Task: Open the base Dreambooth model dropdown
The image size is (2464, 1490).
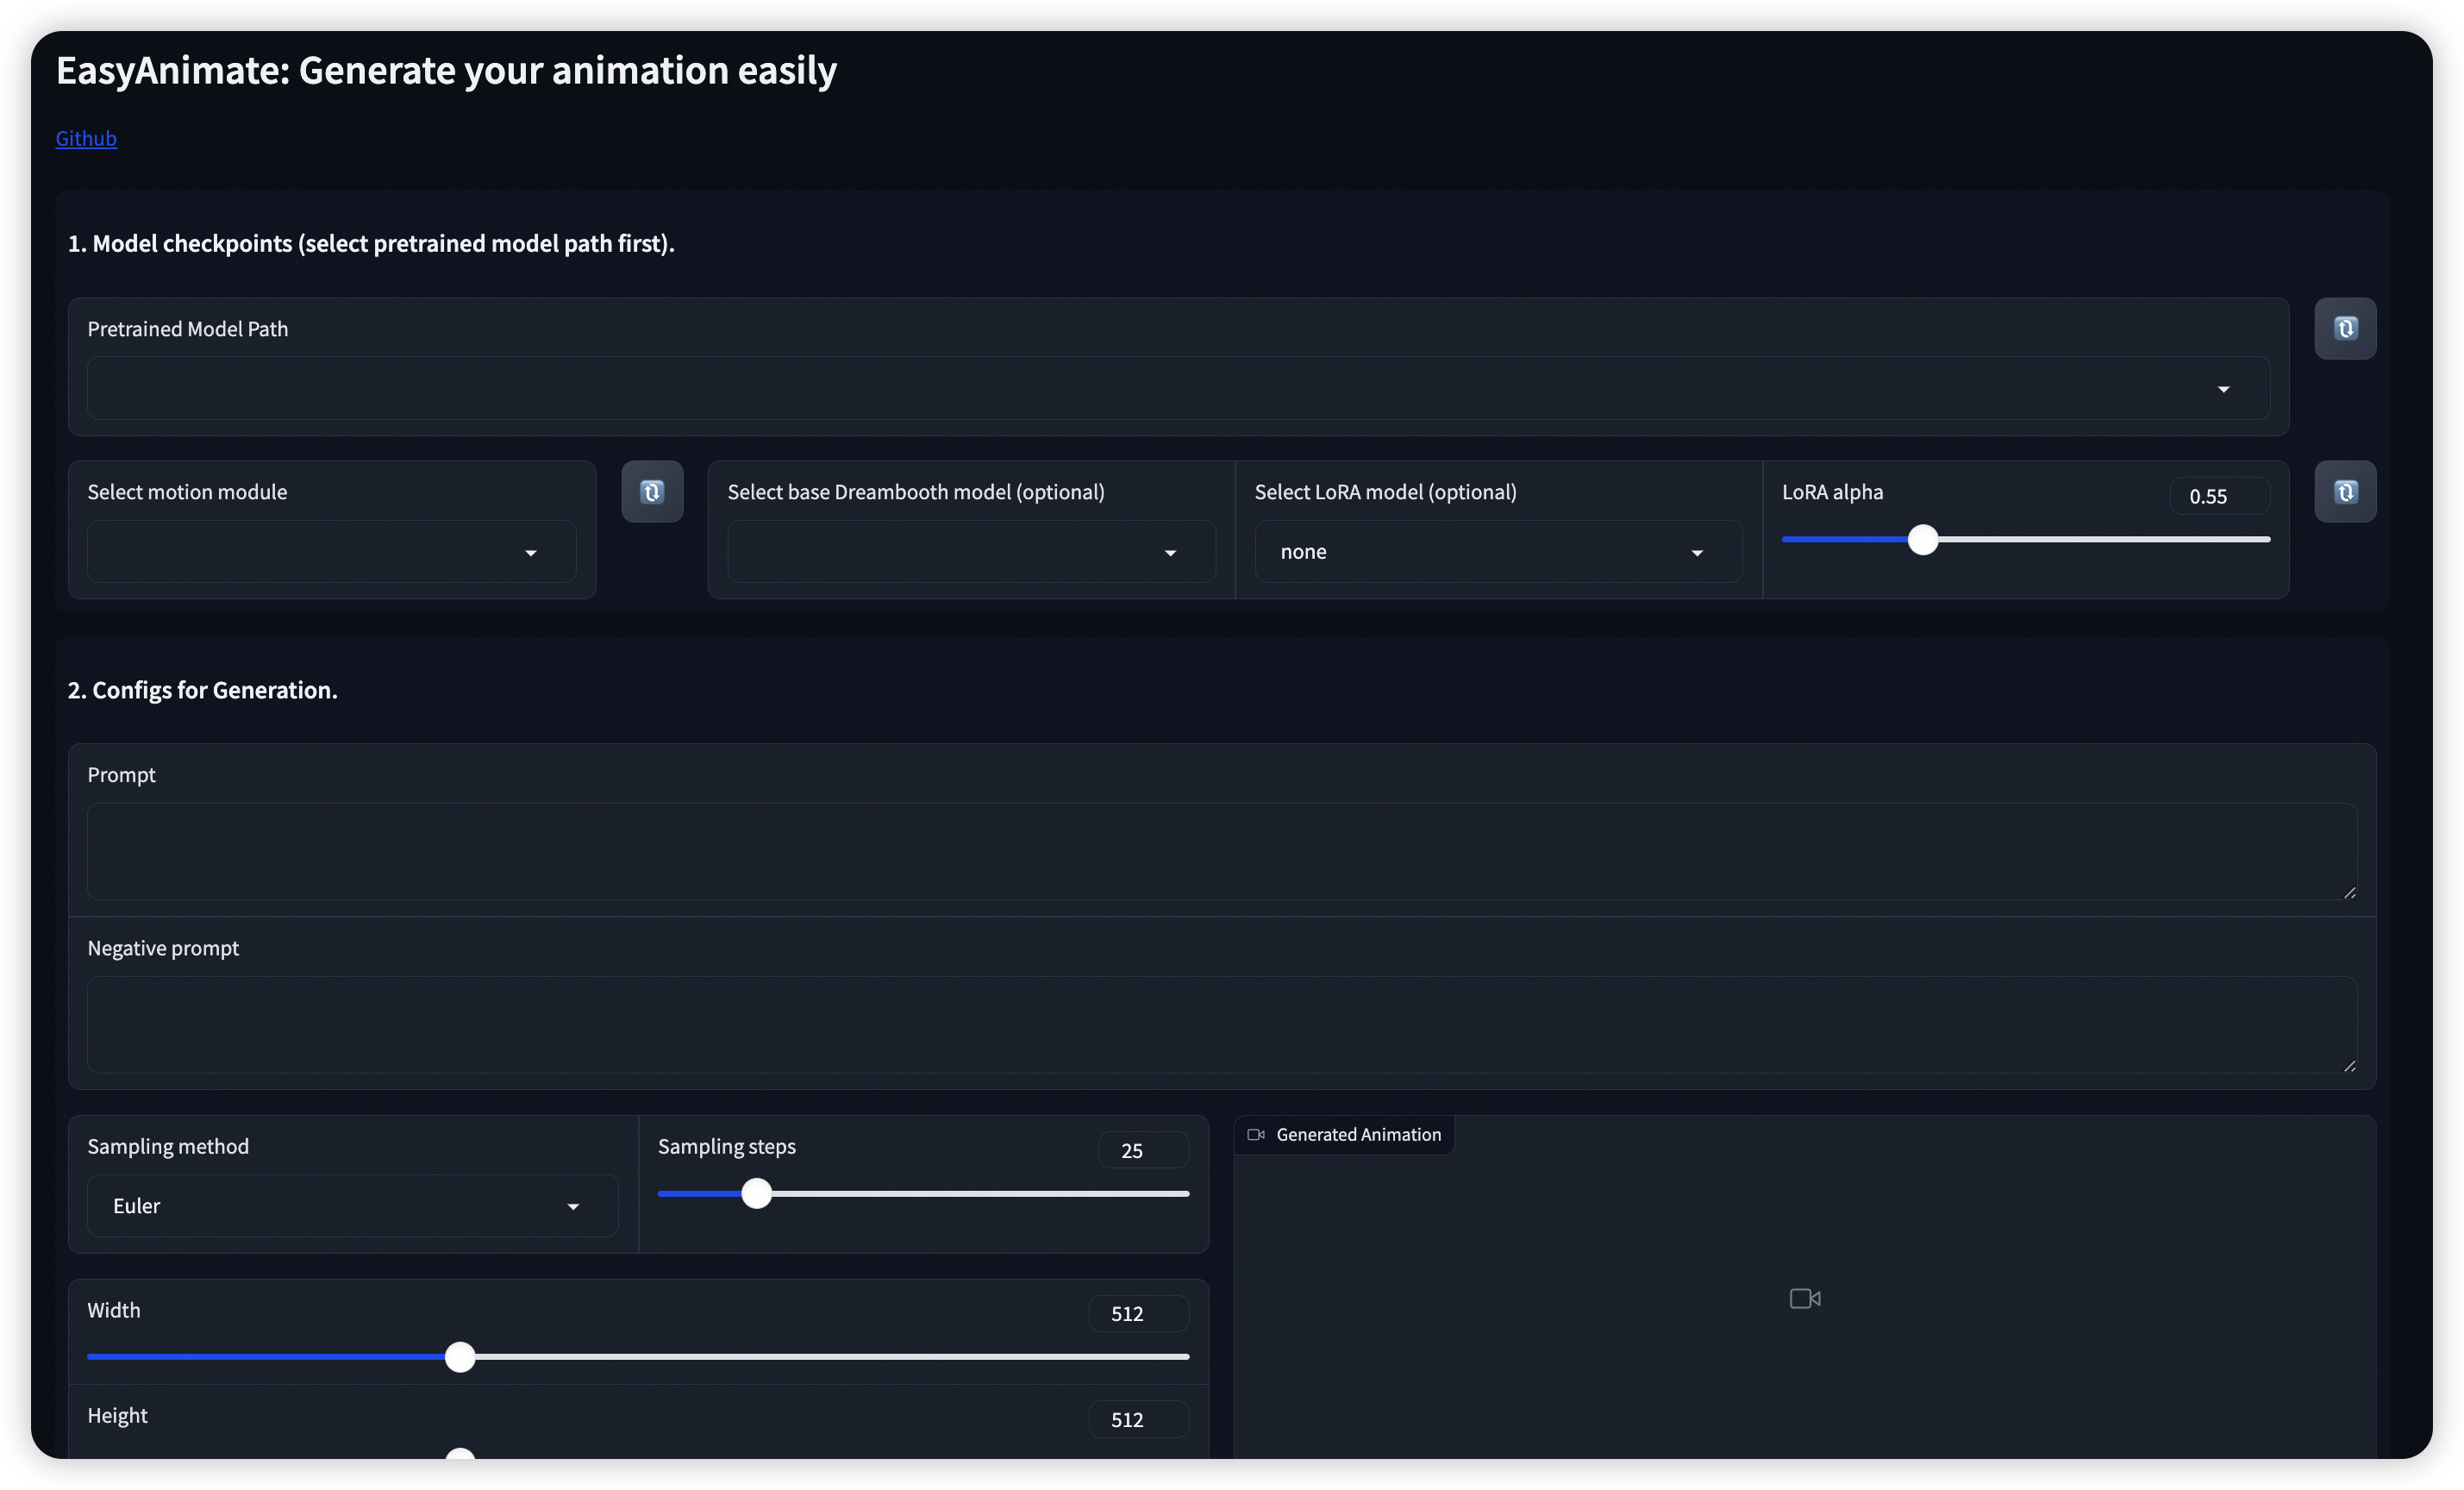Action: tap(971, 551)
